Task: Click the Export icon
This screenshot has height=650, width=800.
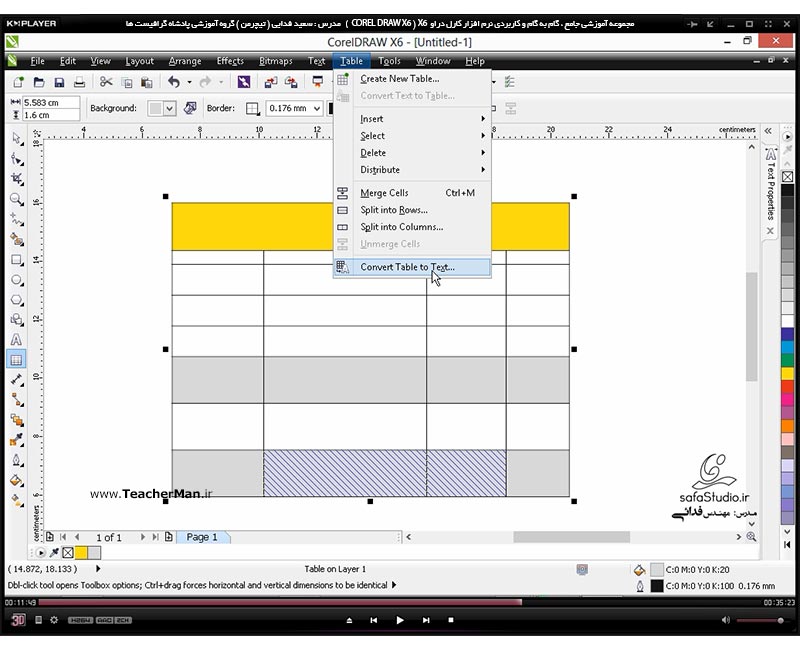Action: coord(291,82)
